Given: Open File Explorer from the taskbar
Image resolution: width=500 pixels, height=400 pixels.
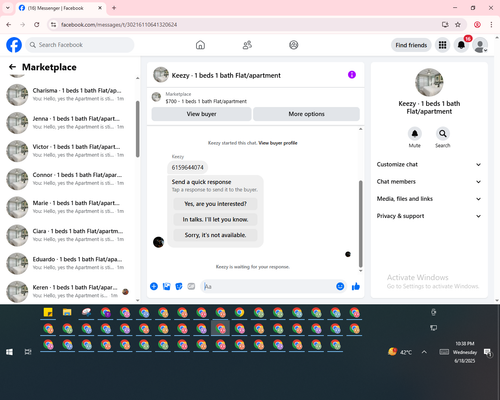Looking at the screenshot, I should [x=67, y=312].
